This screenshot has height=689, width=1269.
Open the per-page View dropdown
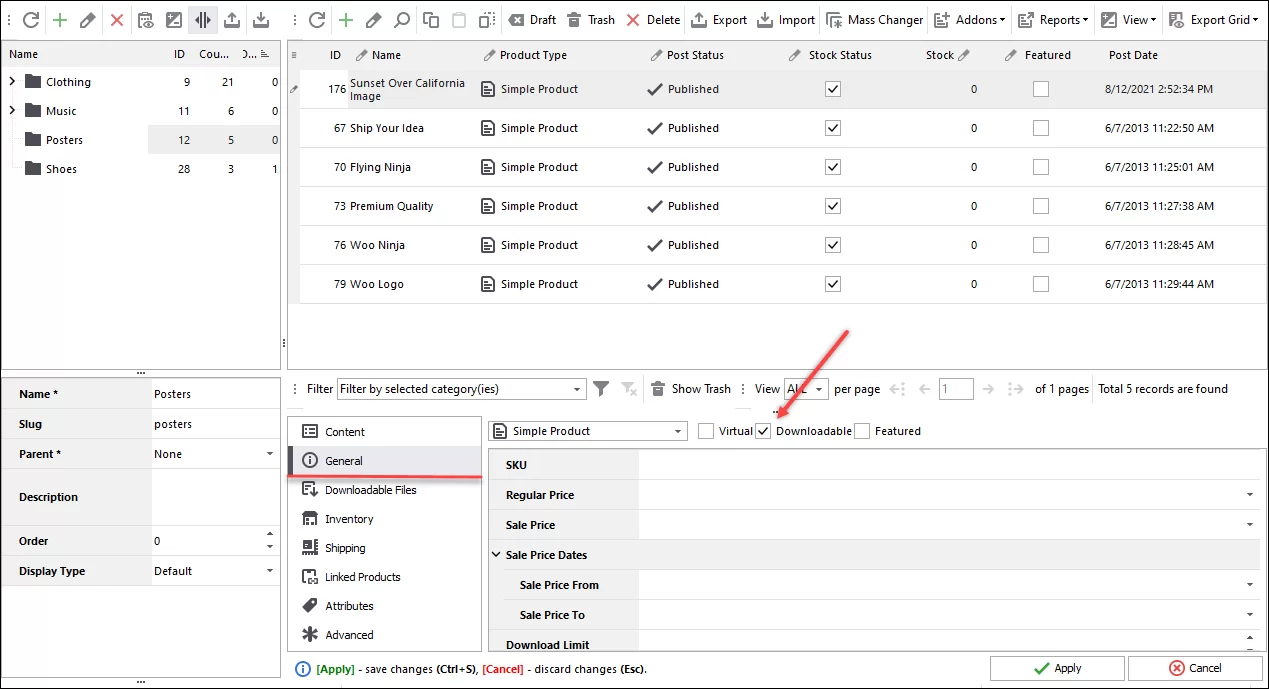(807, 389)
